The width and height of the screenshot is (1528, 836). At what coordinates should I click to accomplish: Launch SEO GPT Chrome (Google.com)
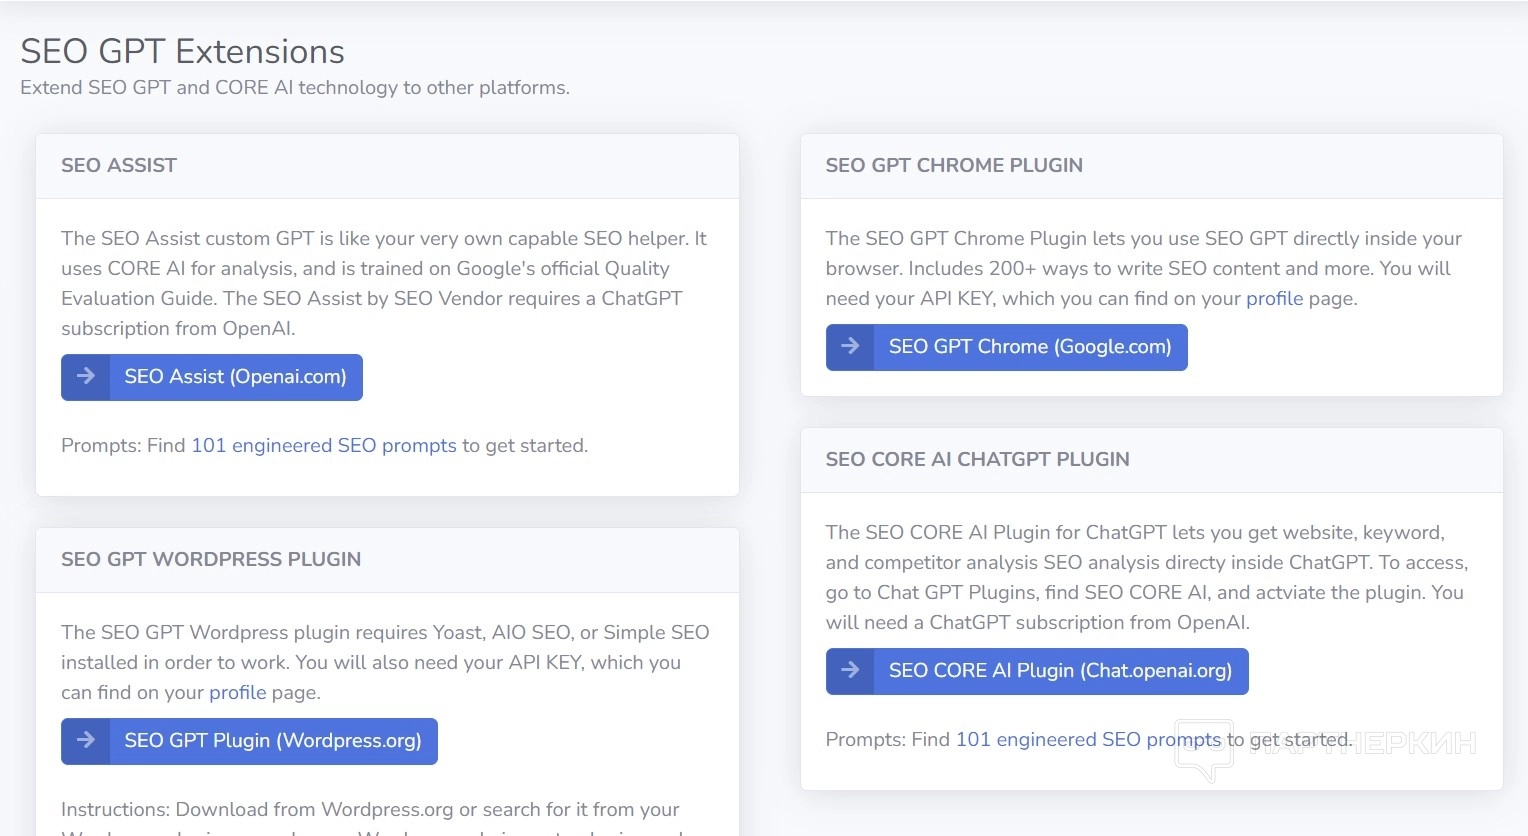(x=1029, y=347)
